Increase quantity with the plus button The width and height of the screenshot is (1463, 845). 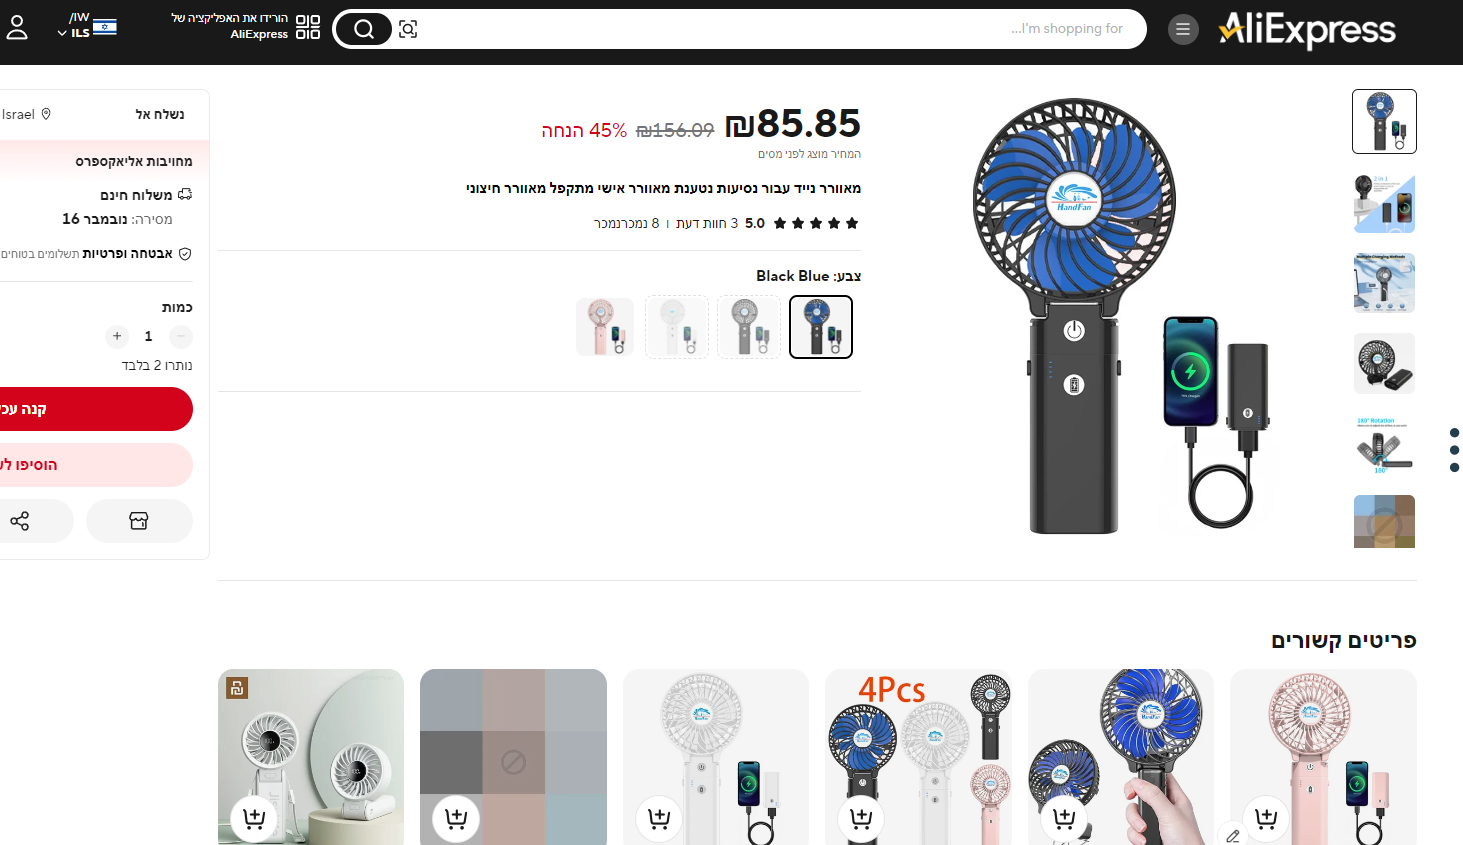117,336
